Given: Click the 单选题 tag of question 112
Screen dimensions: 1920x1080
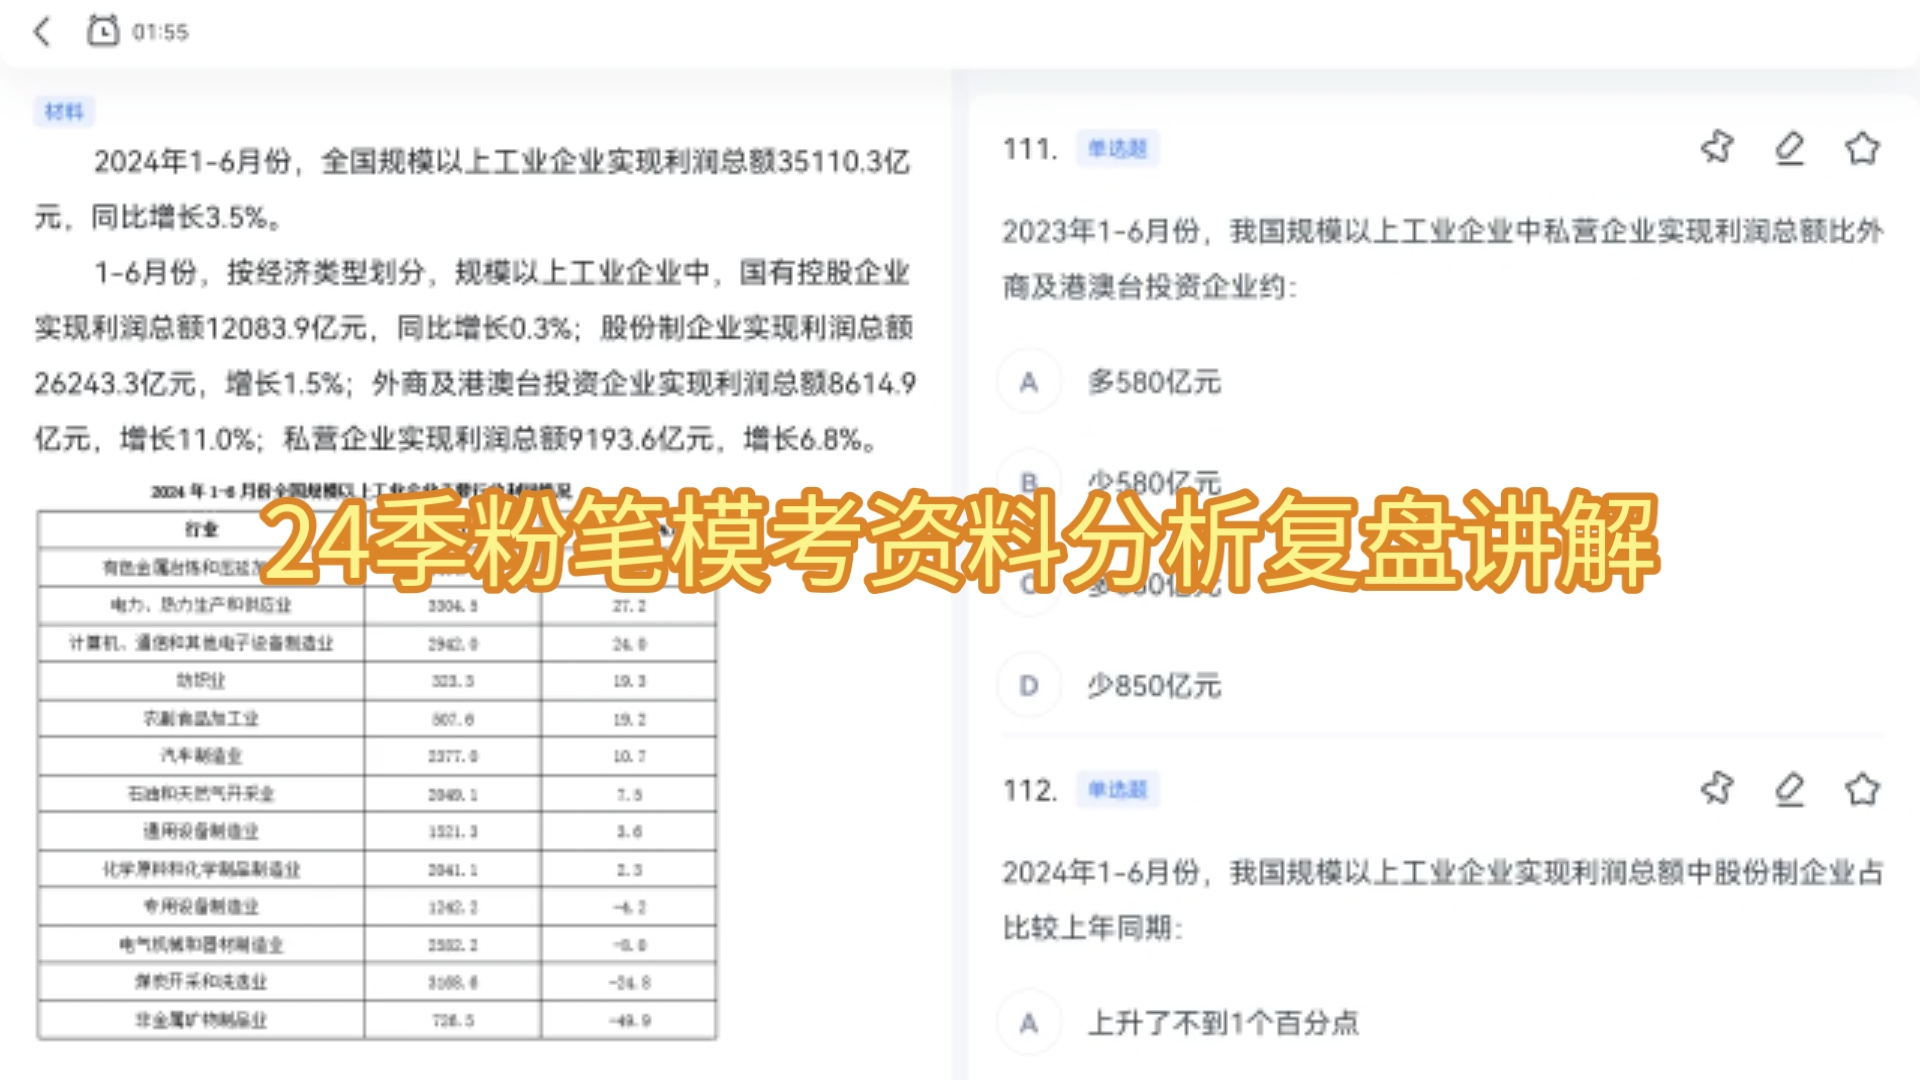Looking at the screenshot, I should pos(1117,789).
